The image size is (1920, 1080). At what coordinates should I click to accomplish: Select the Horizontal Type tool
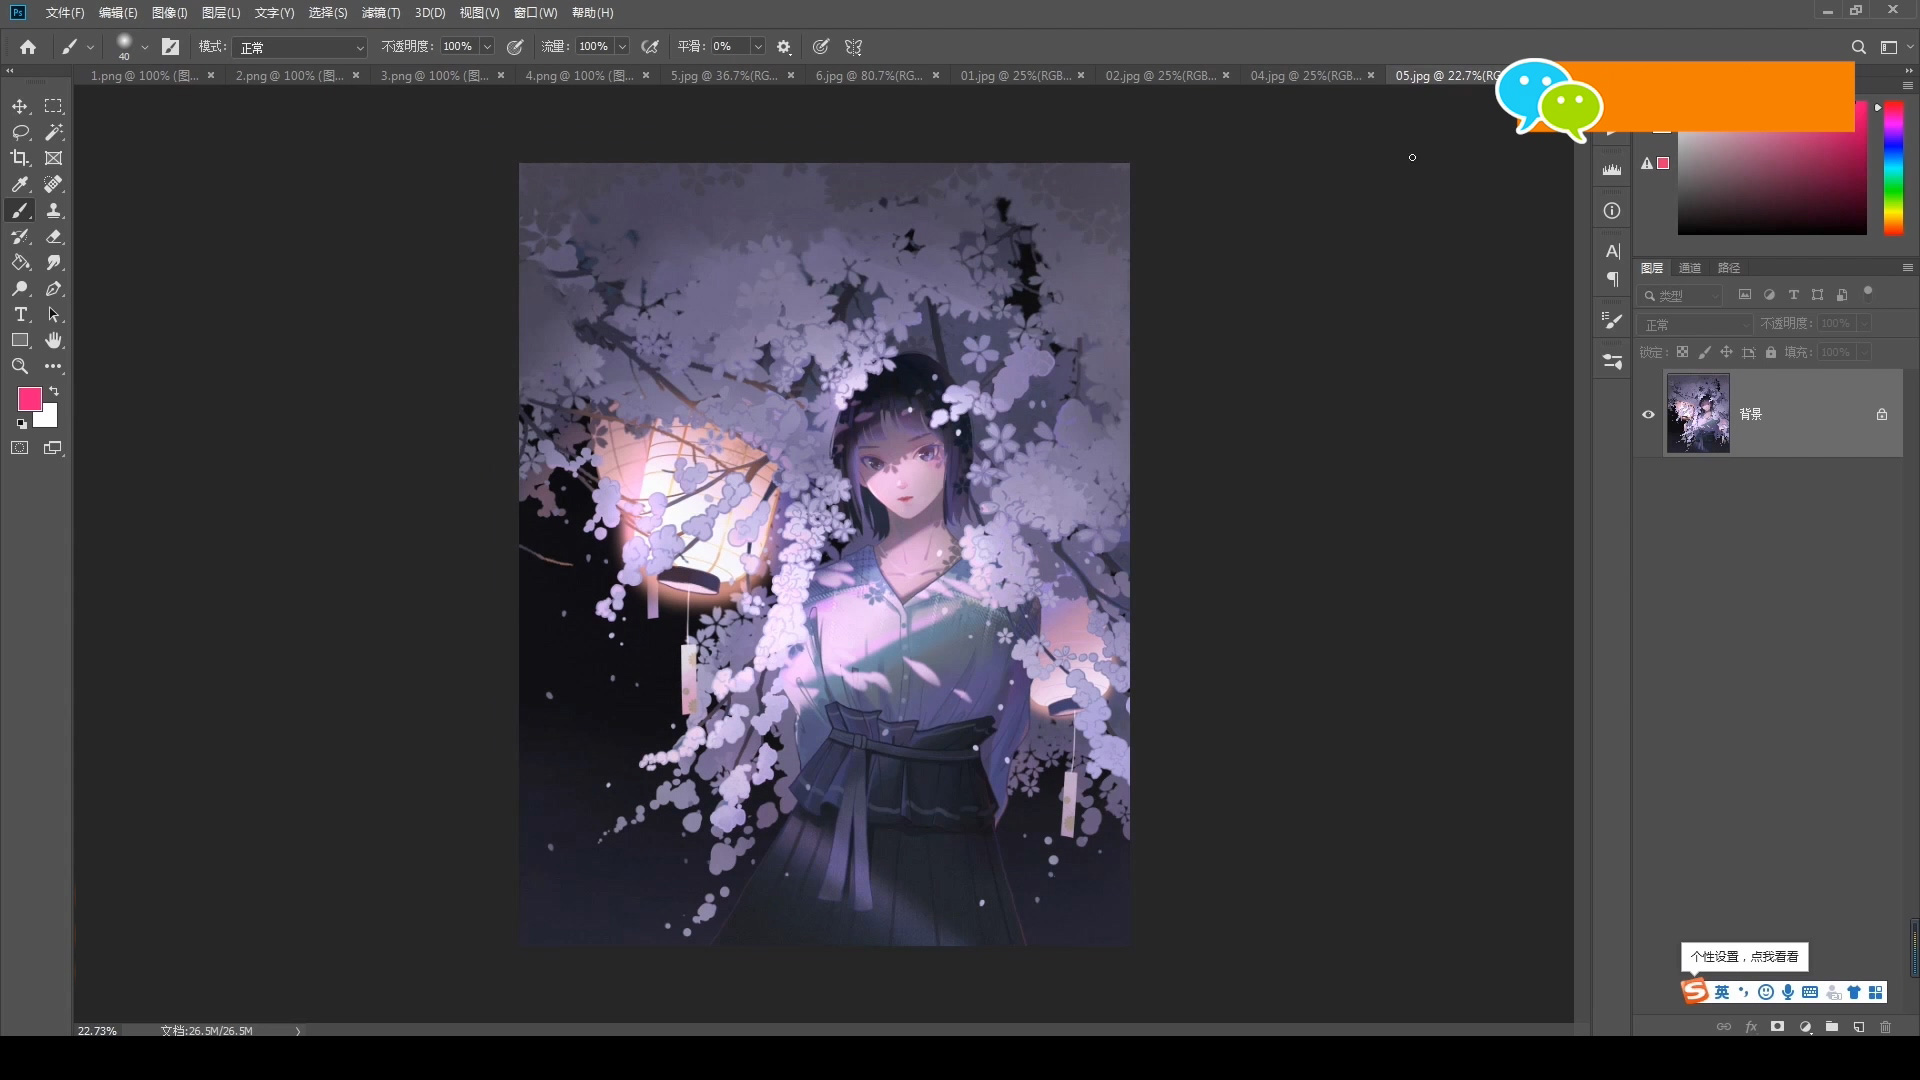pyautogui.click(x=20, y=314)
